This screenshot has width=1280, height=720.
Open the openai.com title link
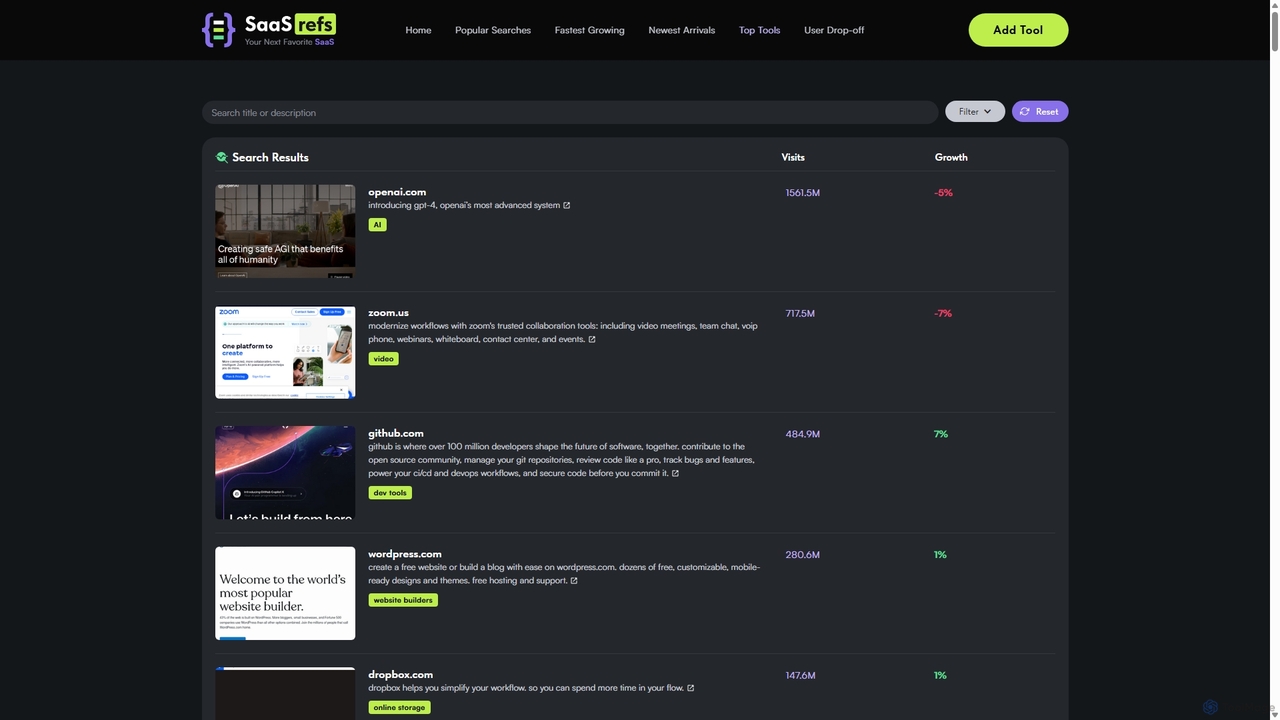[397, 192]
